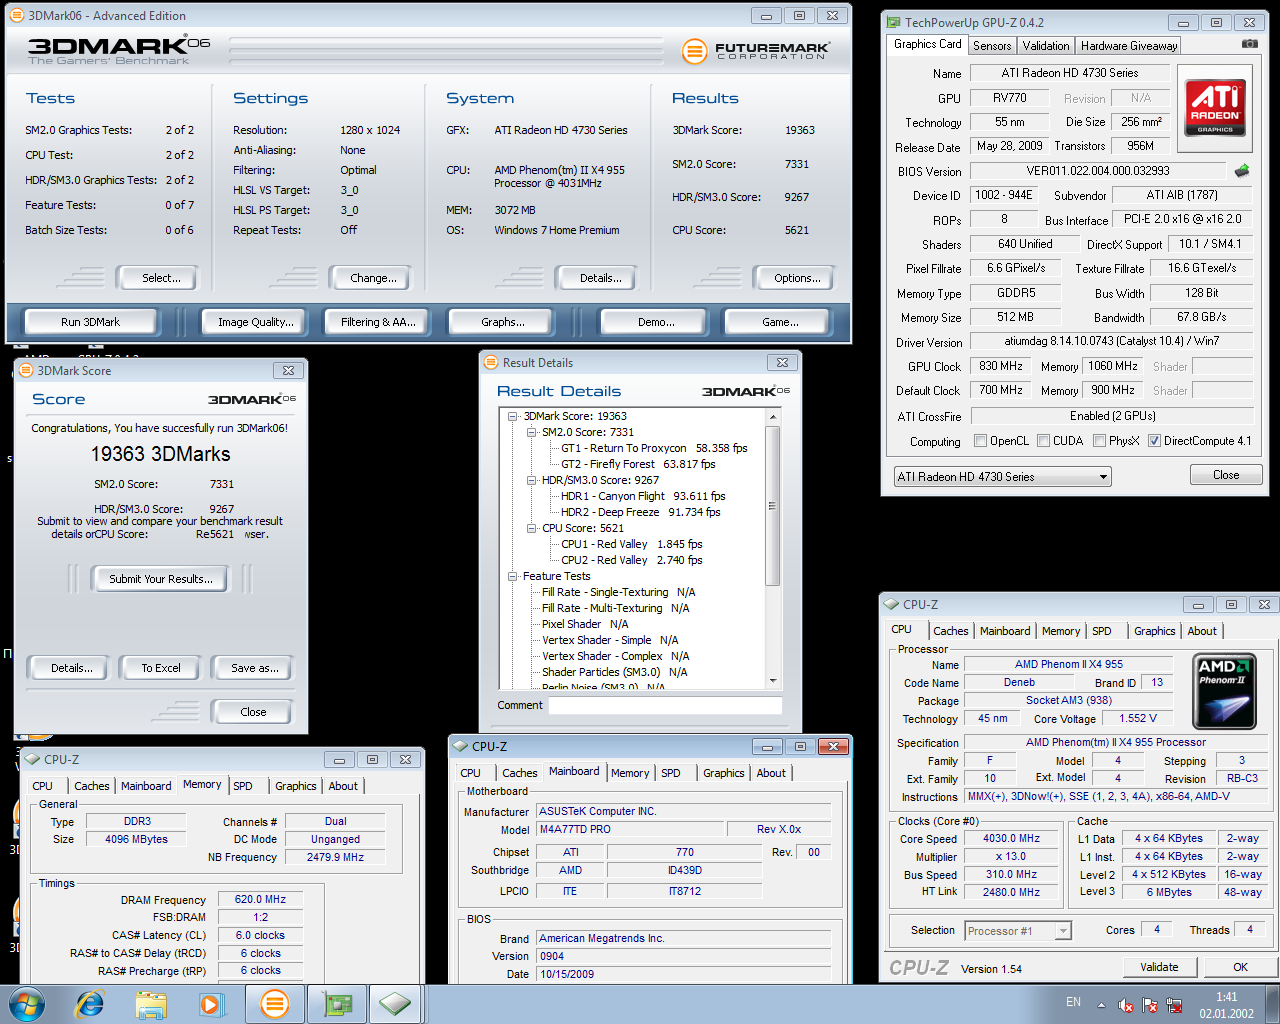Open the Processor #1 selection dropdown
1280x1024 pixels.
click(1018, 931)
